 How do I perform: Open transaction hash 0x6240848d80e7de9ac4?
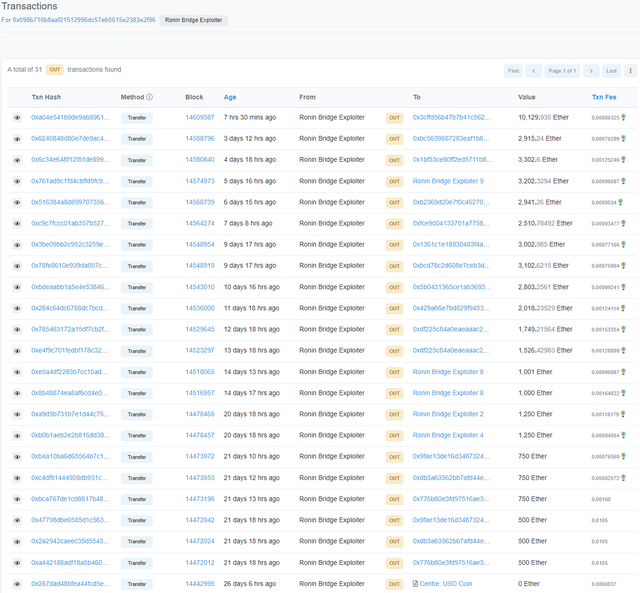coord(71,139)
